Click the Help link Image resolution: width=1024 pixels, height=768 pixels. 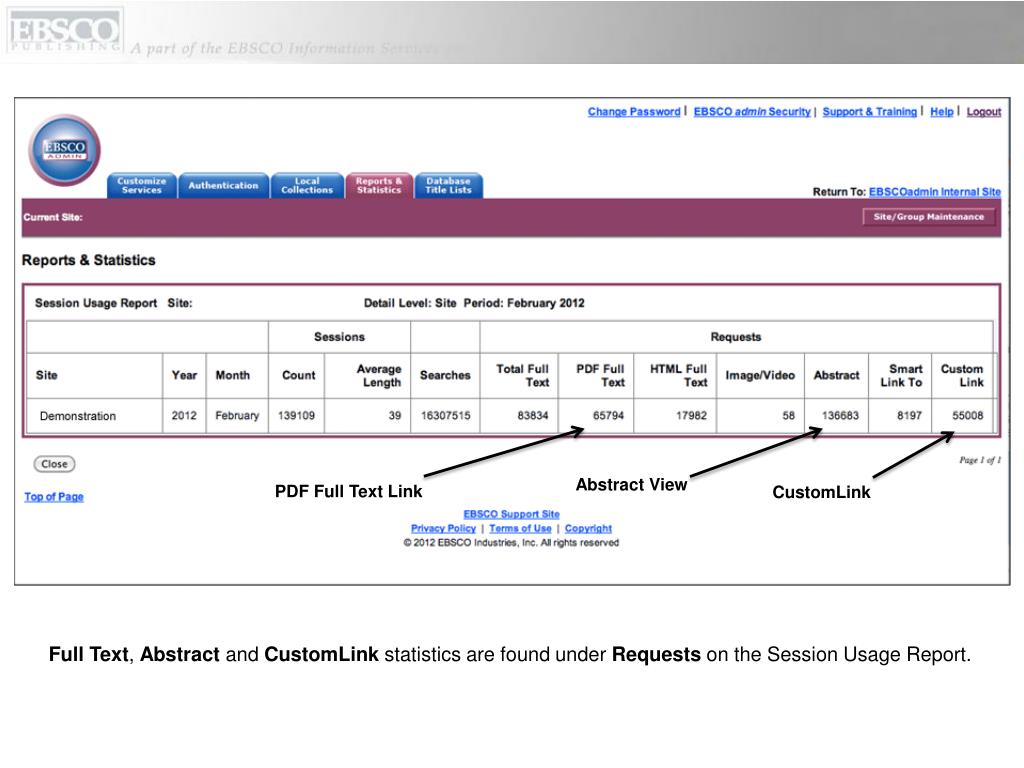click(x=942, y=112)
